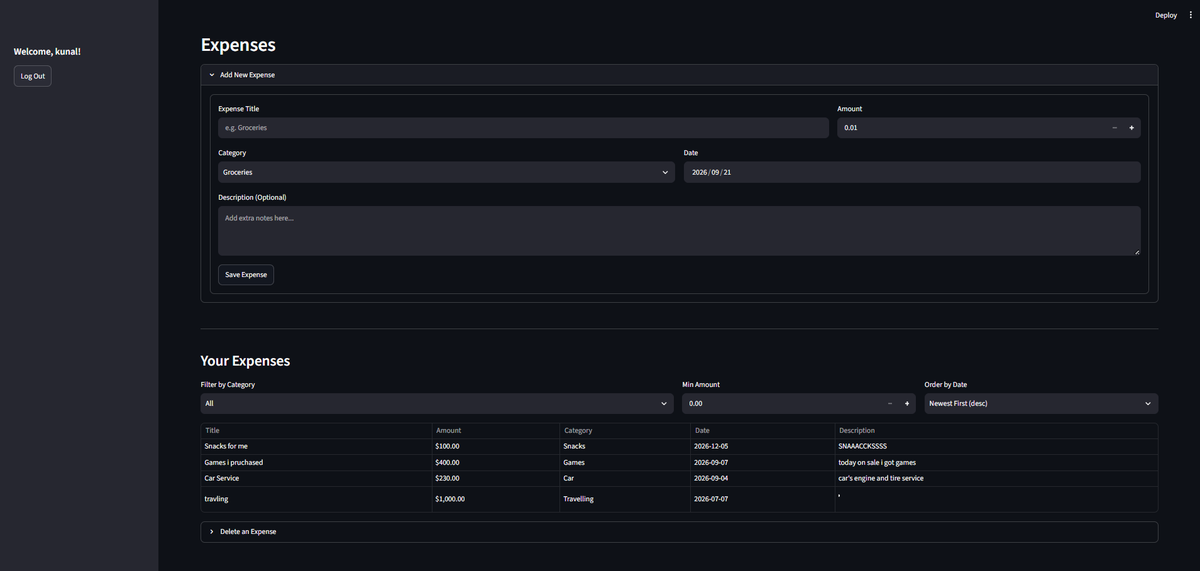Screen dimensions: 1200x571
Task: Select the 'Car Service' title cell
Action: (x=316, y=478)
